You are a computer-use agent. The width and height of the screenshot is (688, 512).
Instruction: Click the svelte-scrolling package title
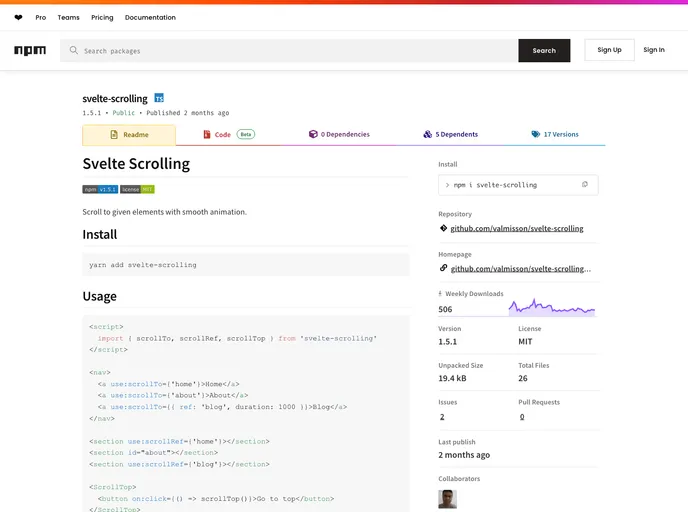pyautogui.click(x=115, y=99)
